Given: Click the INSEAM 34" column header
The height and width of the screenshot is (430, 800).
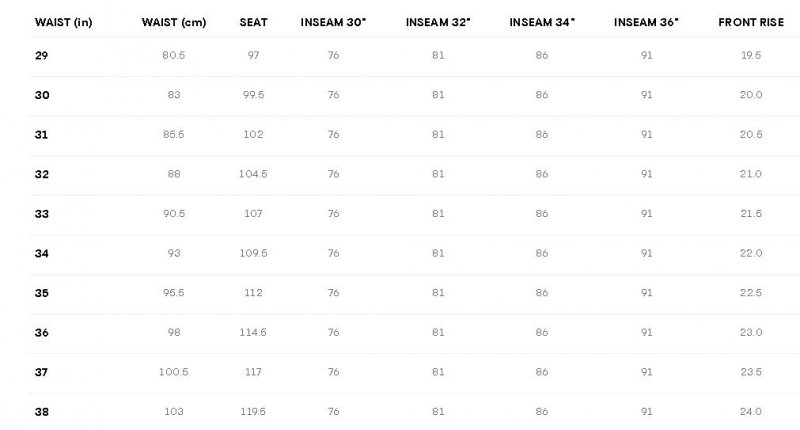Looking at the screenshot, I should click(542, 22).
